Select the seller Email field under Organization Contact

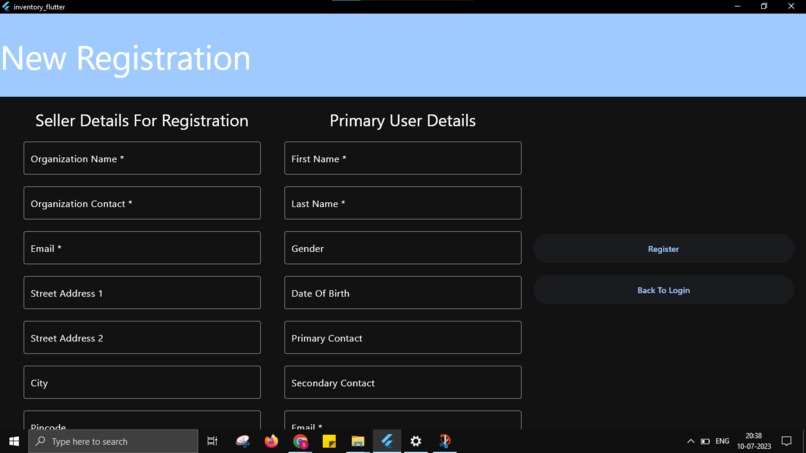142,248
